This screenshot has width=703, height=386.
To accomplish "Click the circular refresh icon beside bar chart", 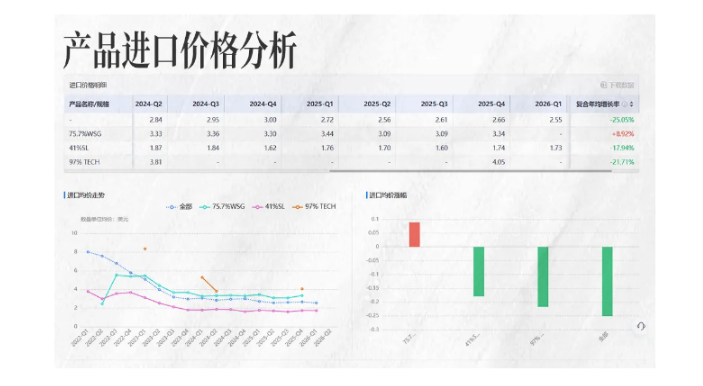I will (641, 326).
